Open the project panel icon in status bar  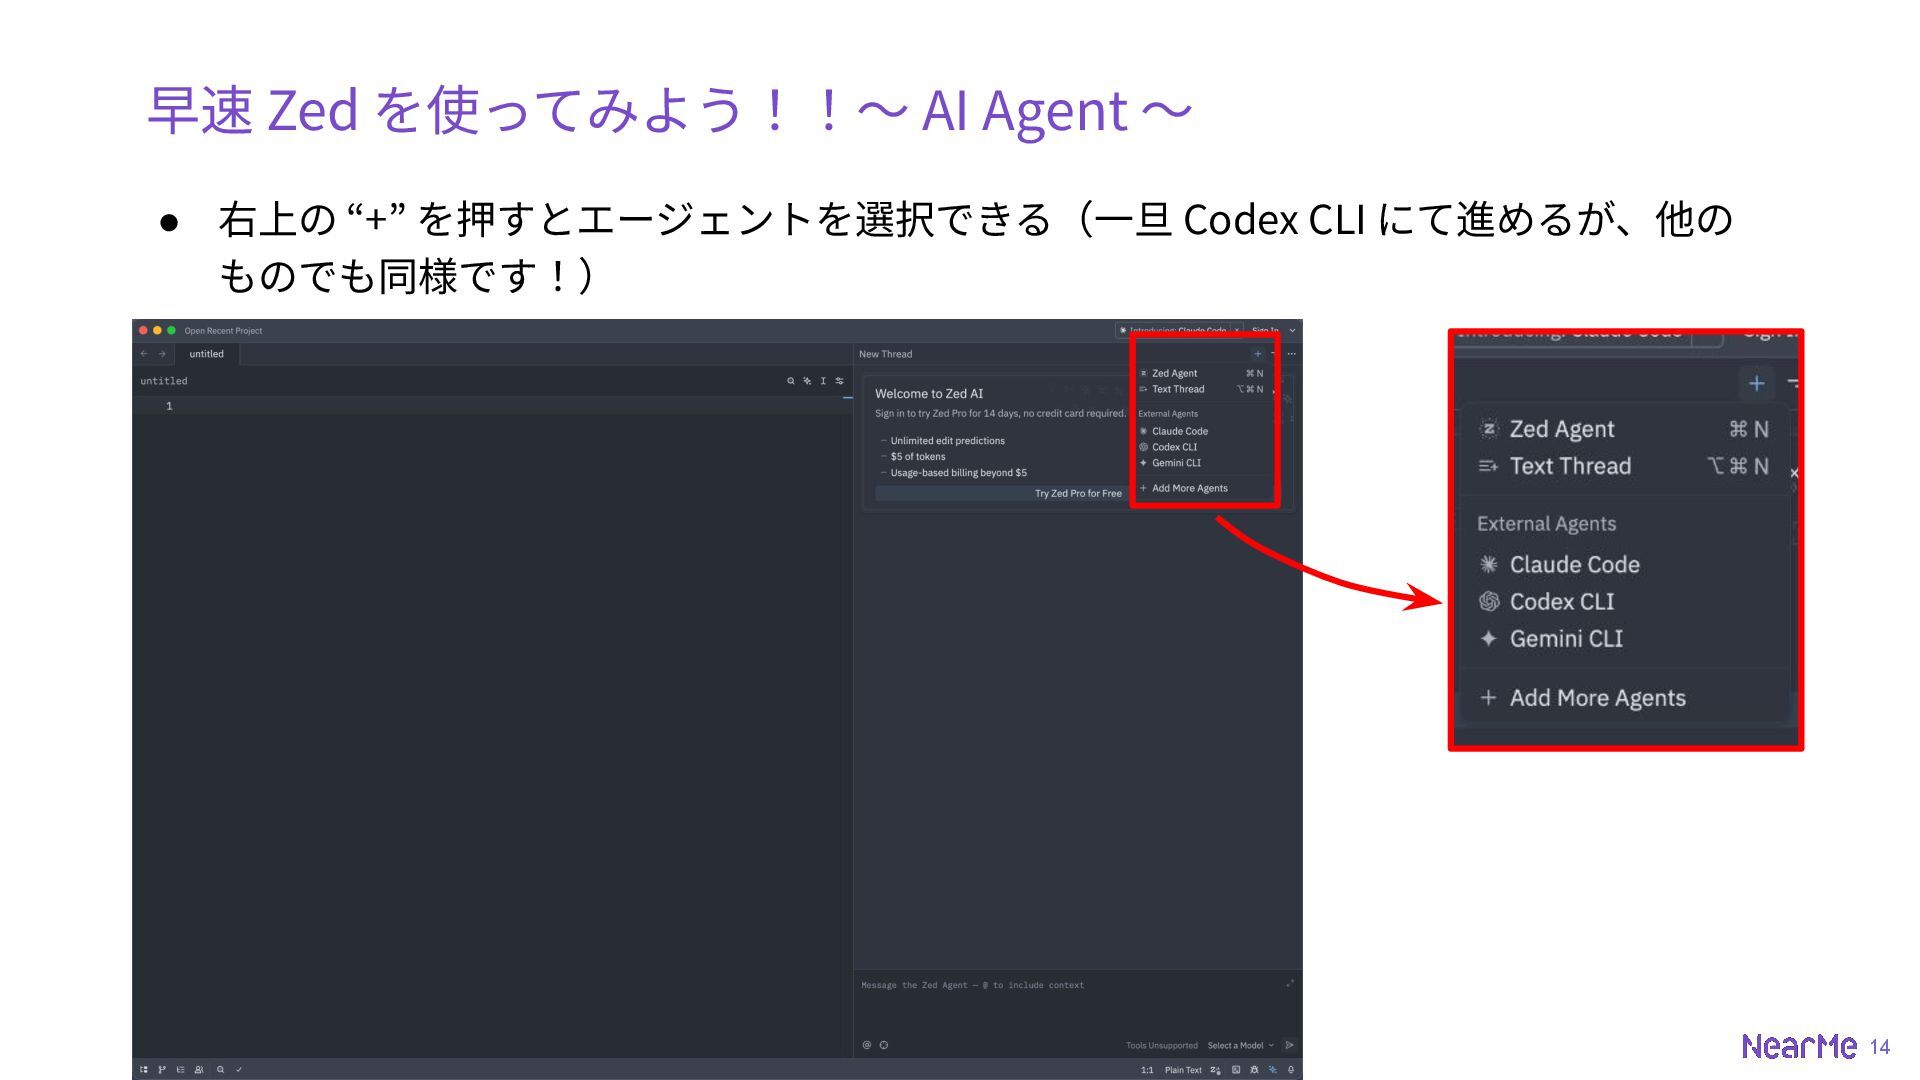click(144, 1069)
